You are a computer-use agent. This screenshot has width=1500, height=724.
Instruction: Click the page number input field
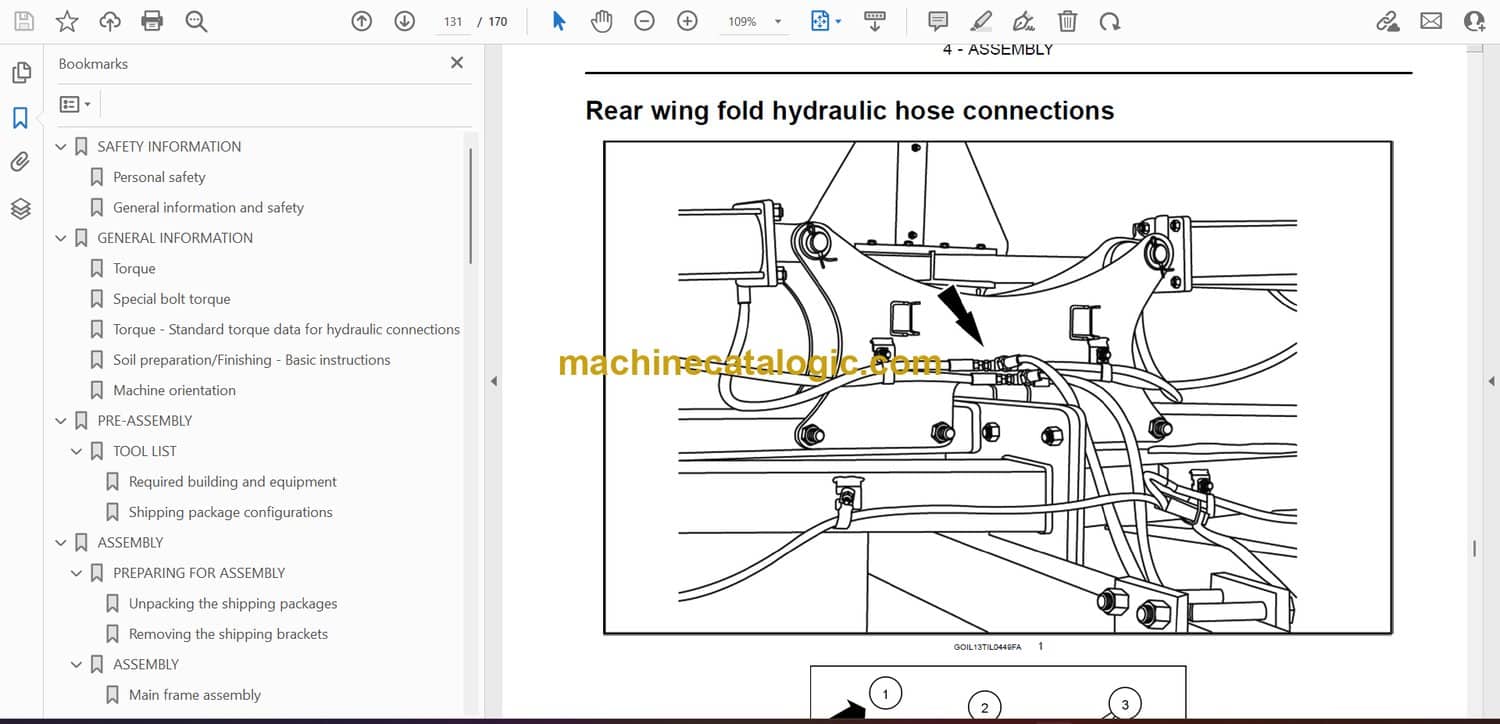click(x=453, y=21)
